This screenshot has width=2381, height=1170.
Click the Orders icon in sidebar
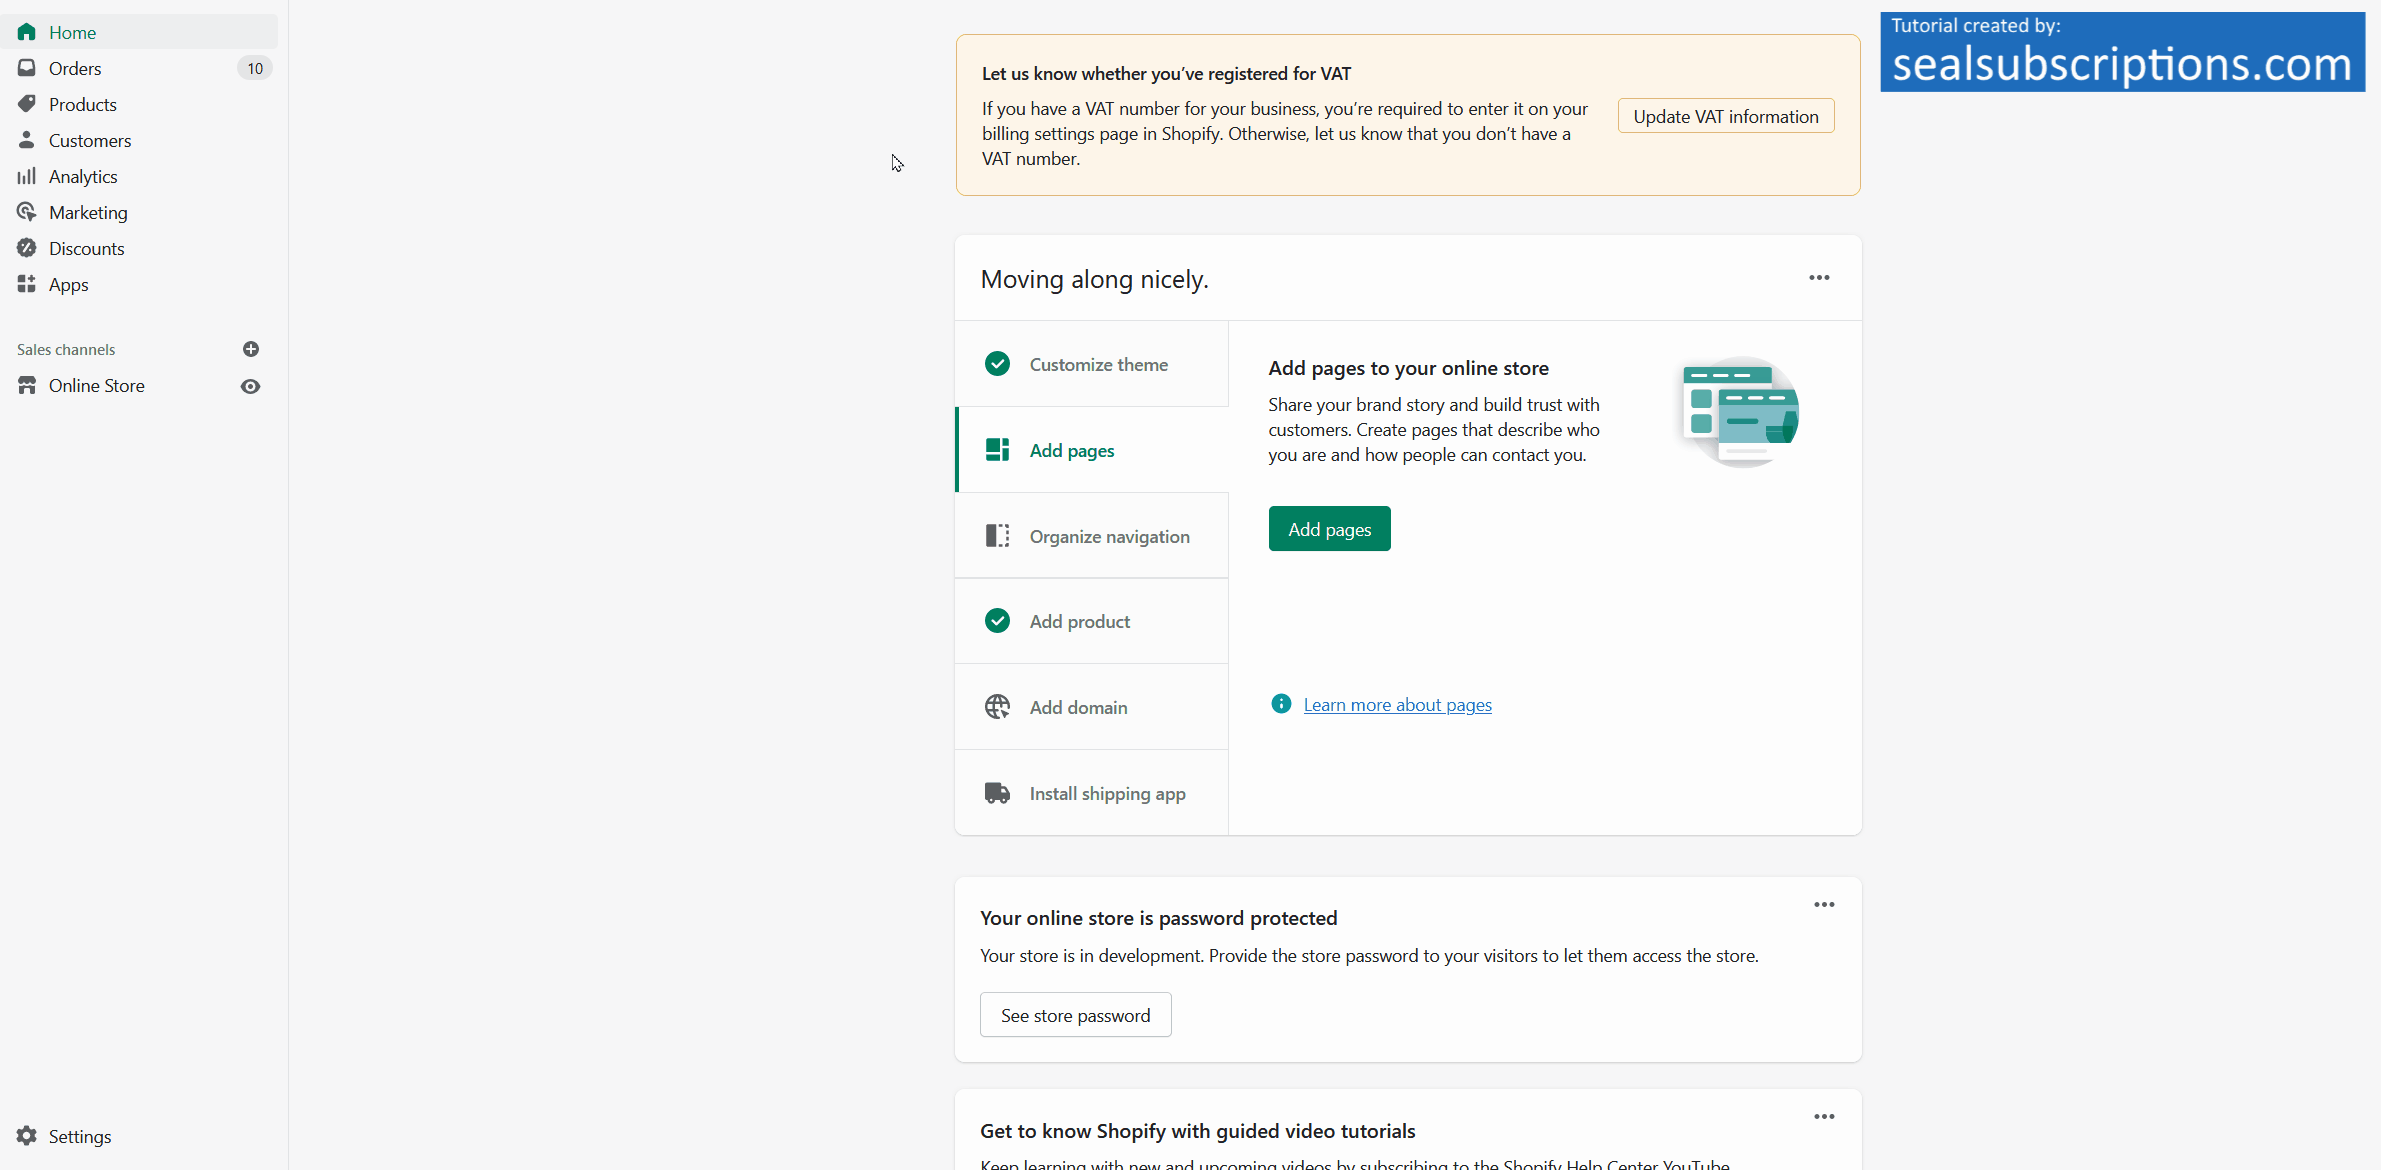click(26, 67)
